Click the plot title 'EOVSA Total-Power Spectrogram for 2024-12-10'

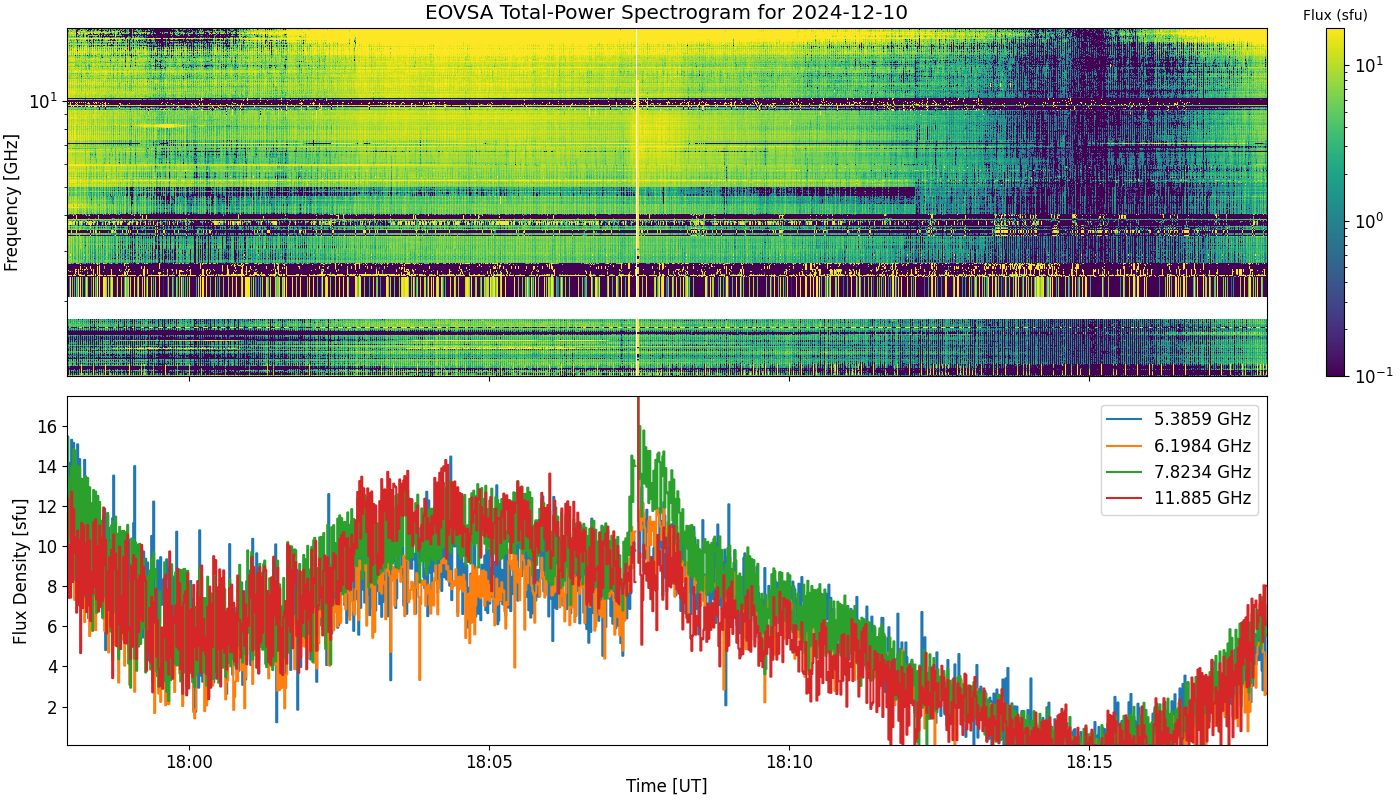(x=667, y=13)
